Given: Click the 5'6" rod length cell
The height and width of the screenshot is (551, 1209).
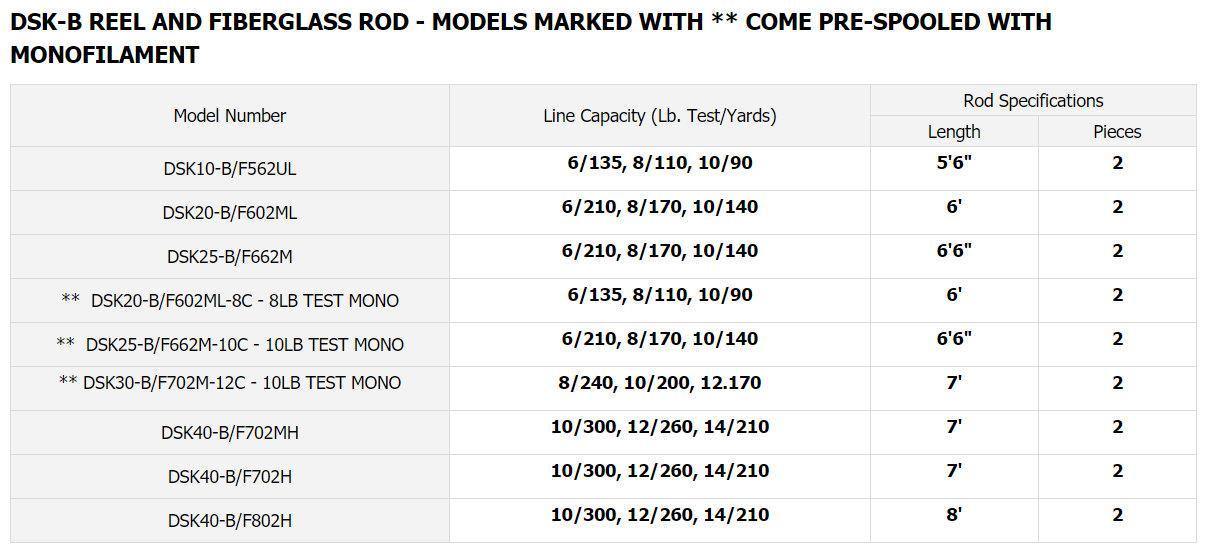Looking at the screenshot, I should coord(954,163).
